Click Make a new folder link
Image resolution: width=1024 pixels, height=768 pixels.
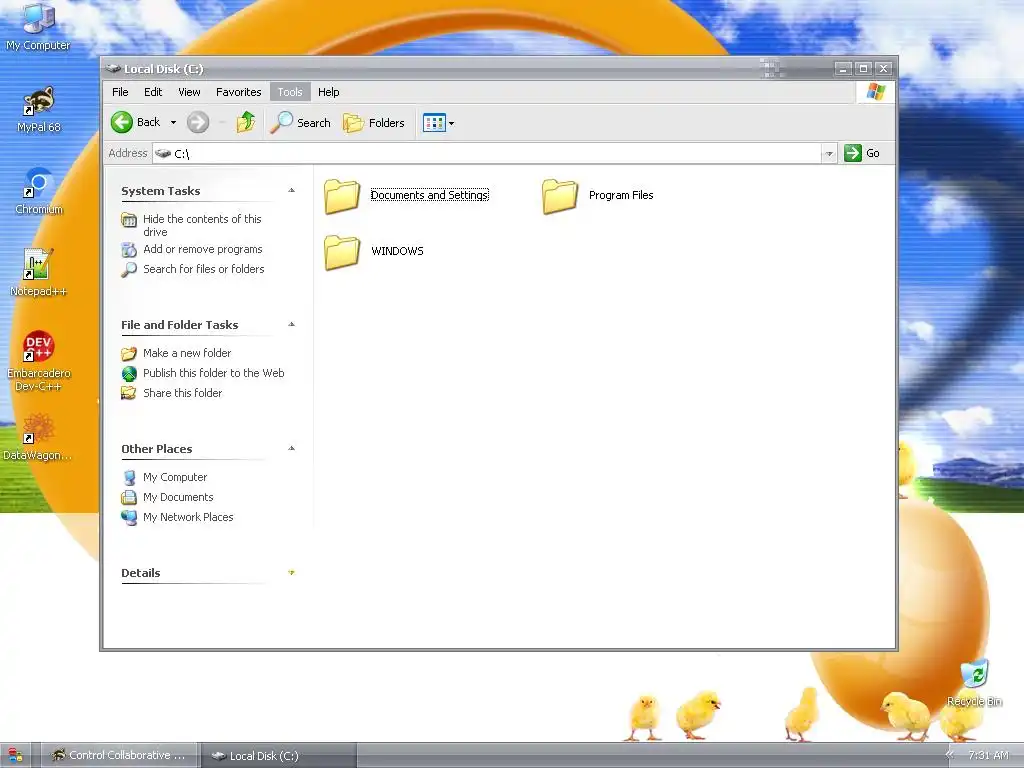187,353
